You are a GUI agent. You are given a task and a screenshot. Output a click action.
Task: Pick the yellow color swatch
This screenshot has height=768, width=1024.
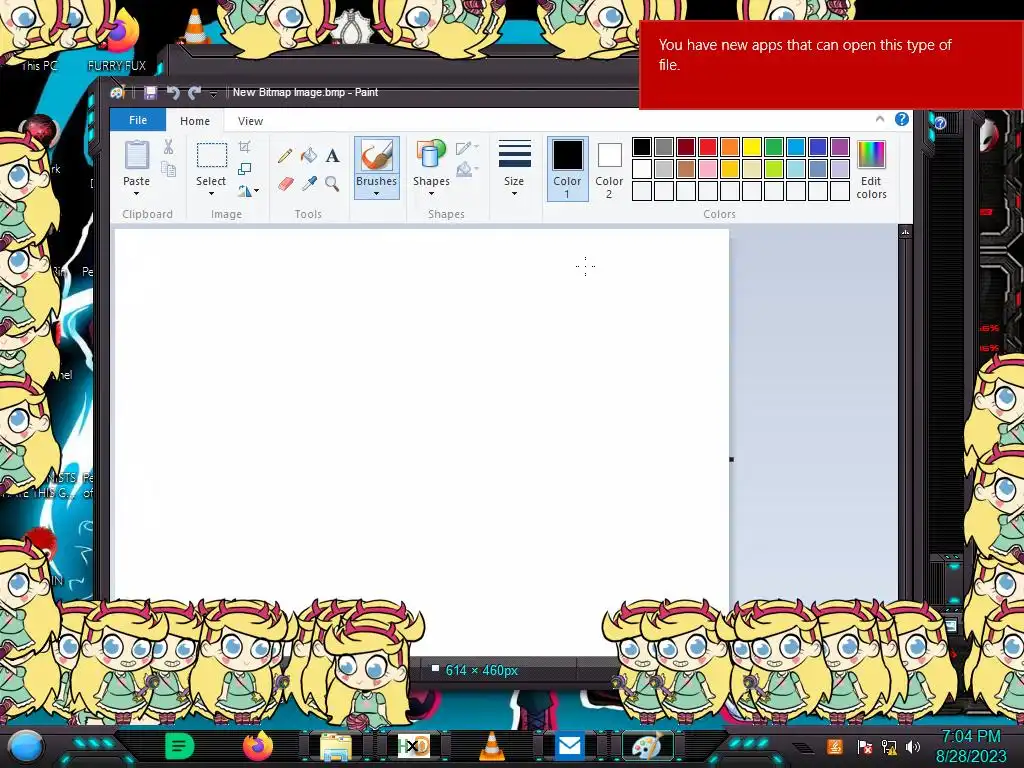click(752, 147)
